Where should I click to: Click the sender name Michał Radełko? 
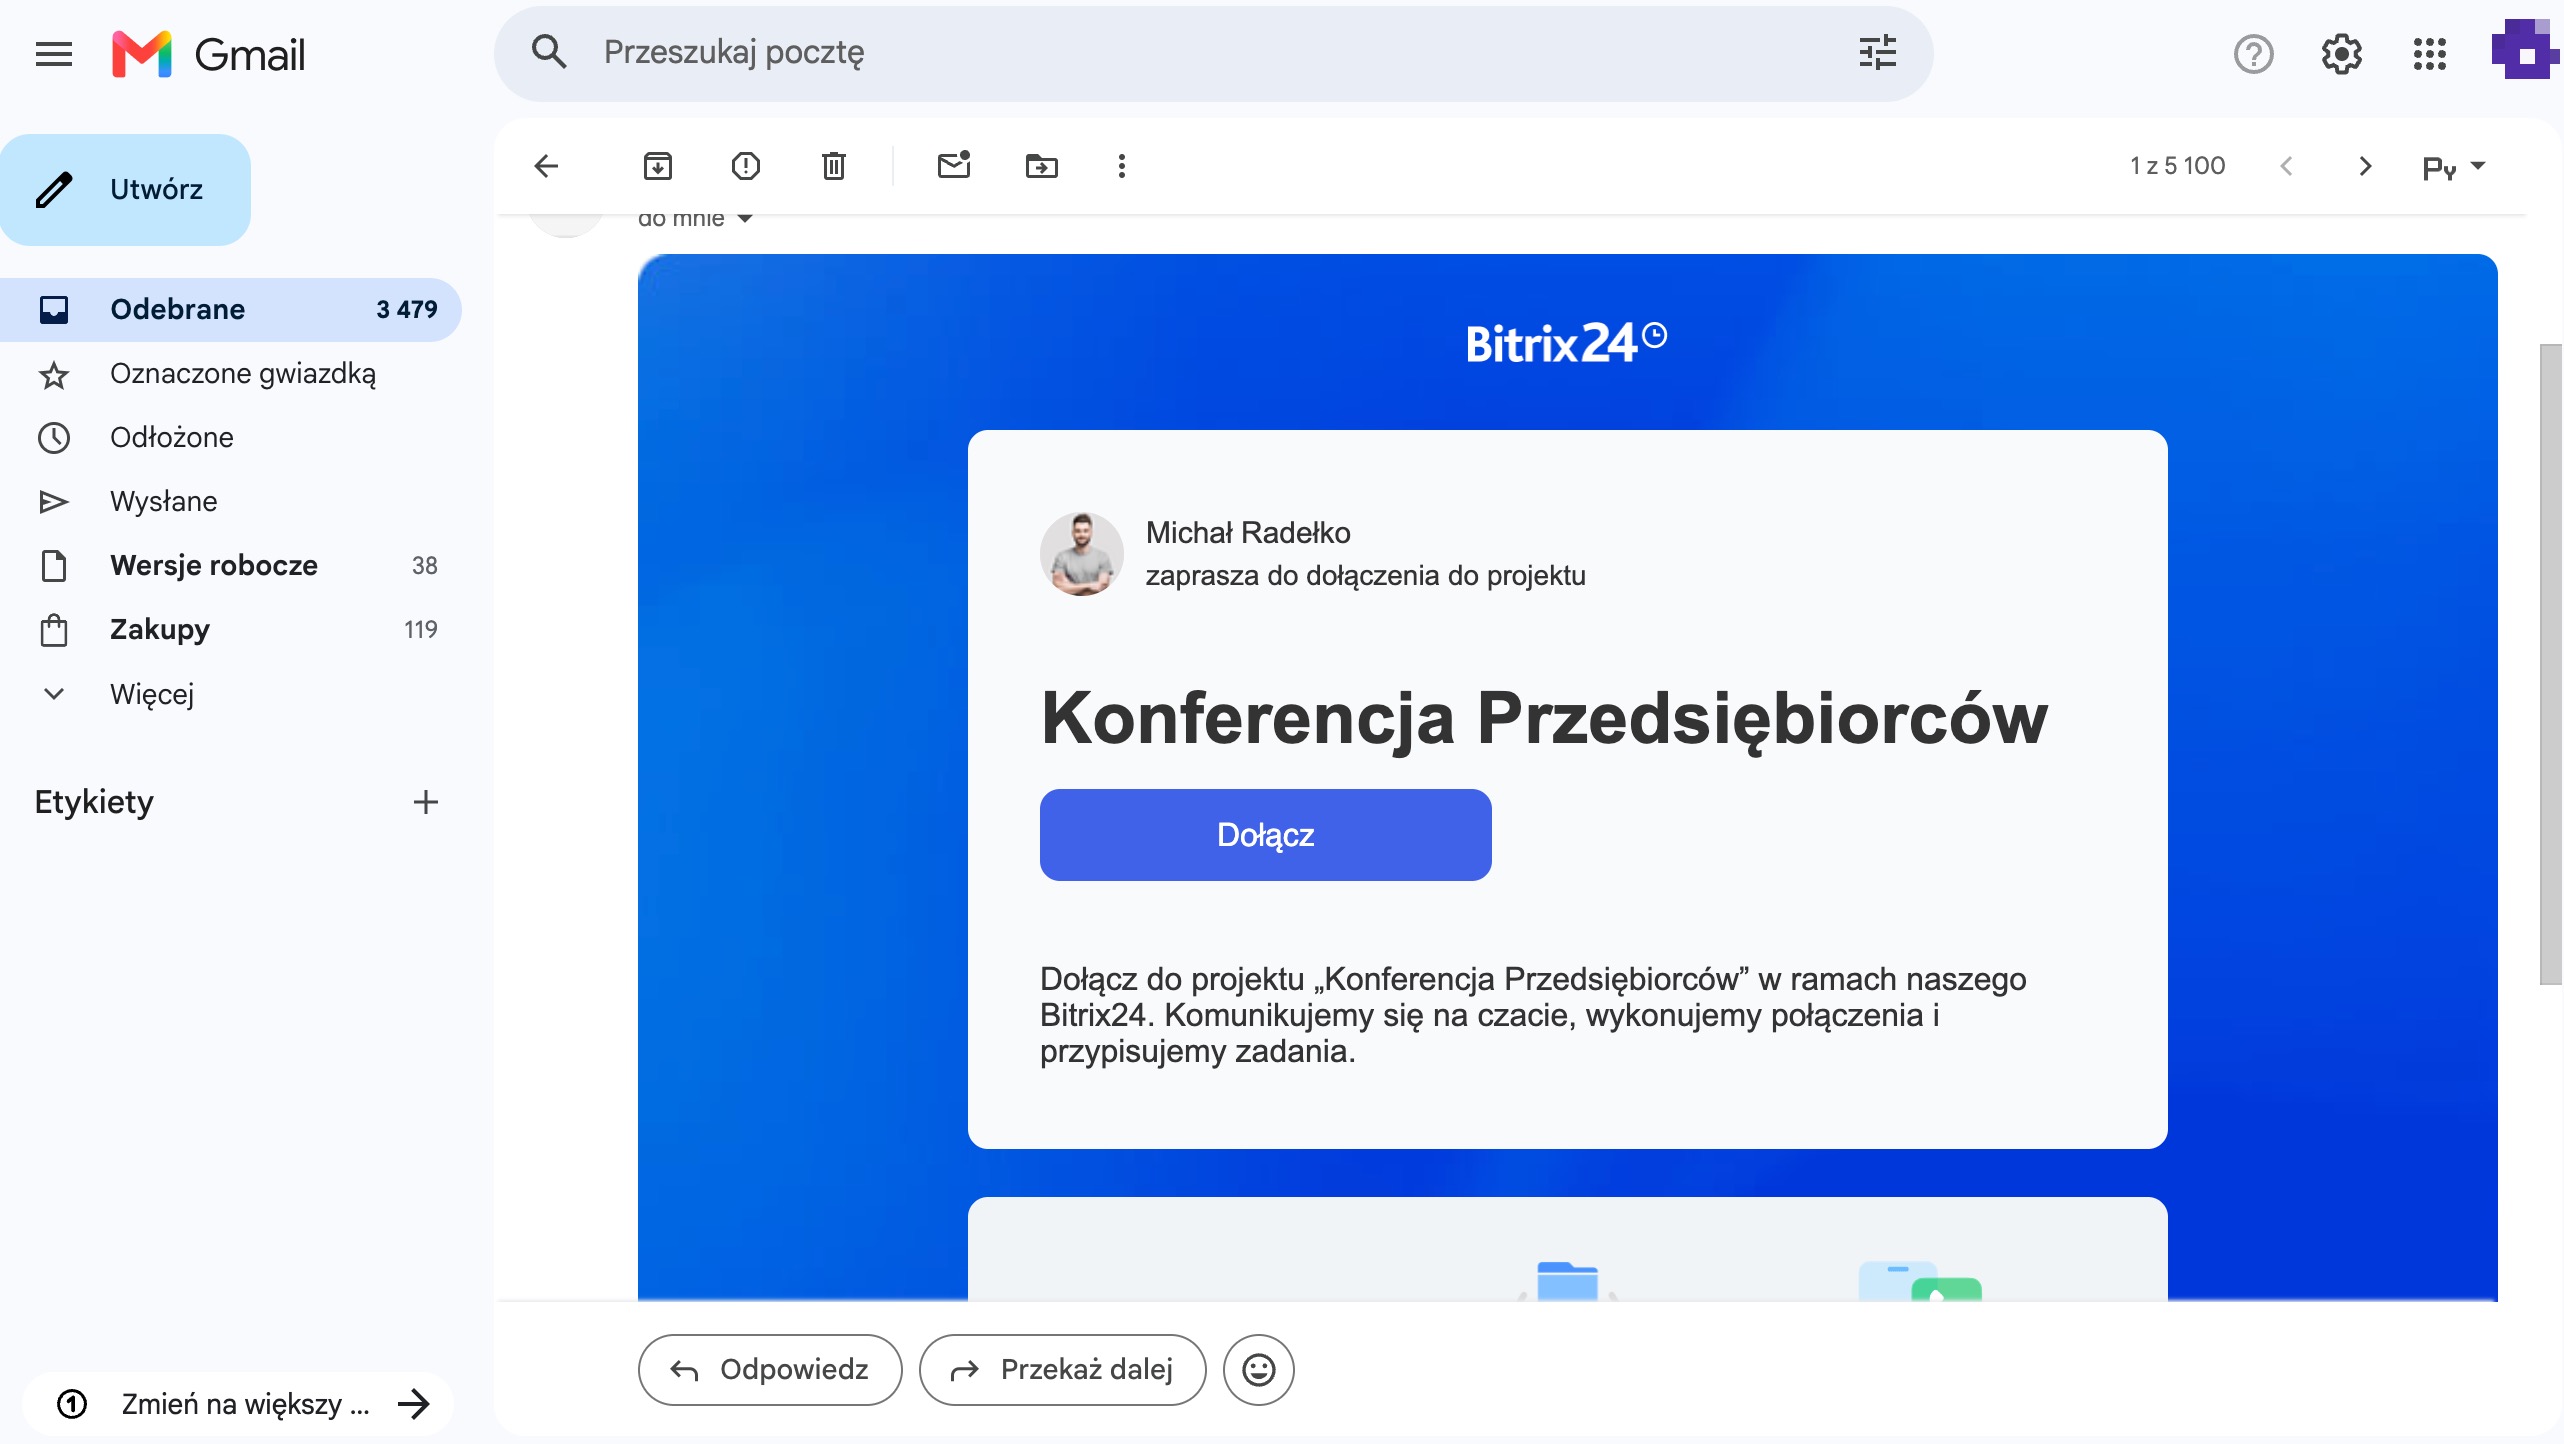[x=1248, y=532]
